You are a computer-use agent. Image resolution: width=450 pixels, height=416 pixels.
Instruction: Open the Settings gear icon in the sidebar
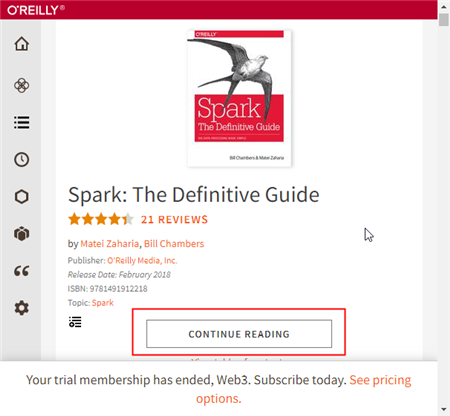pos(22,308)
